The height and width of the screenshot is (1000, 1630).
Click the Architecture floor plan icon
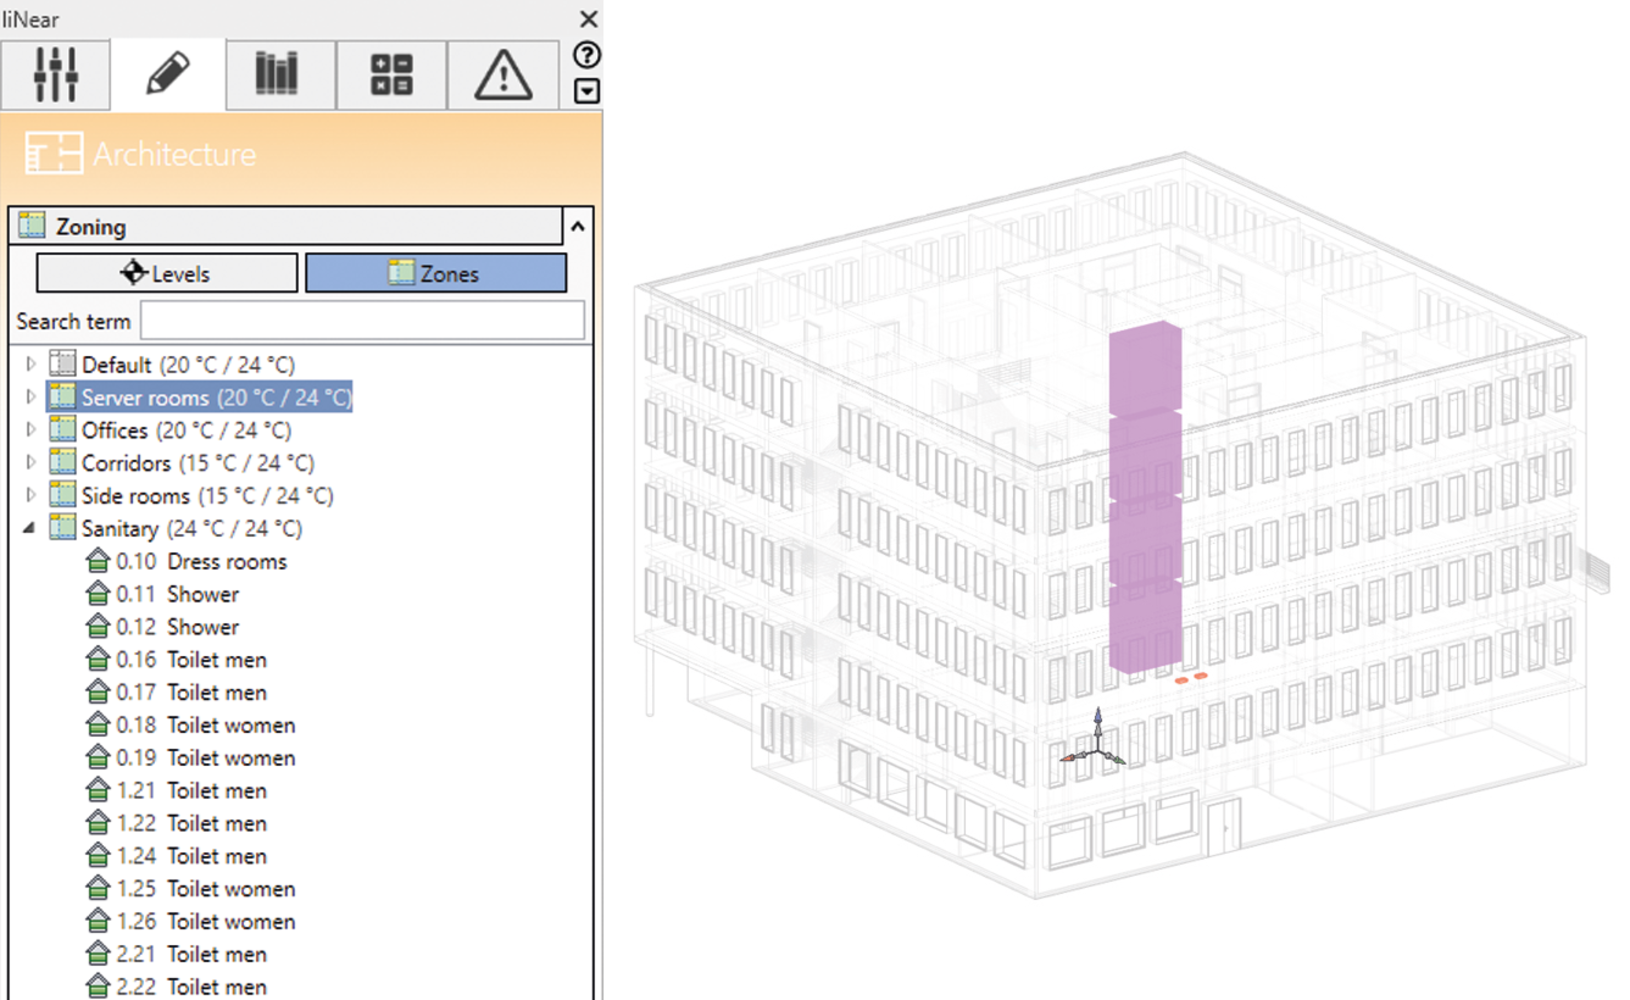(53, 154)
